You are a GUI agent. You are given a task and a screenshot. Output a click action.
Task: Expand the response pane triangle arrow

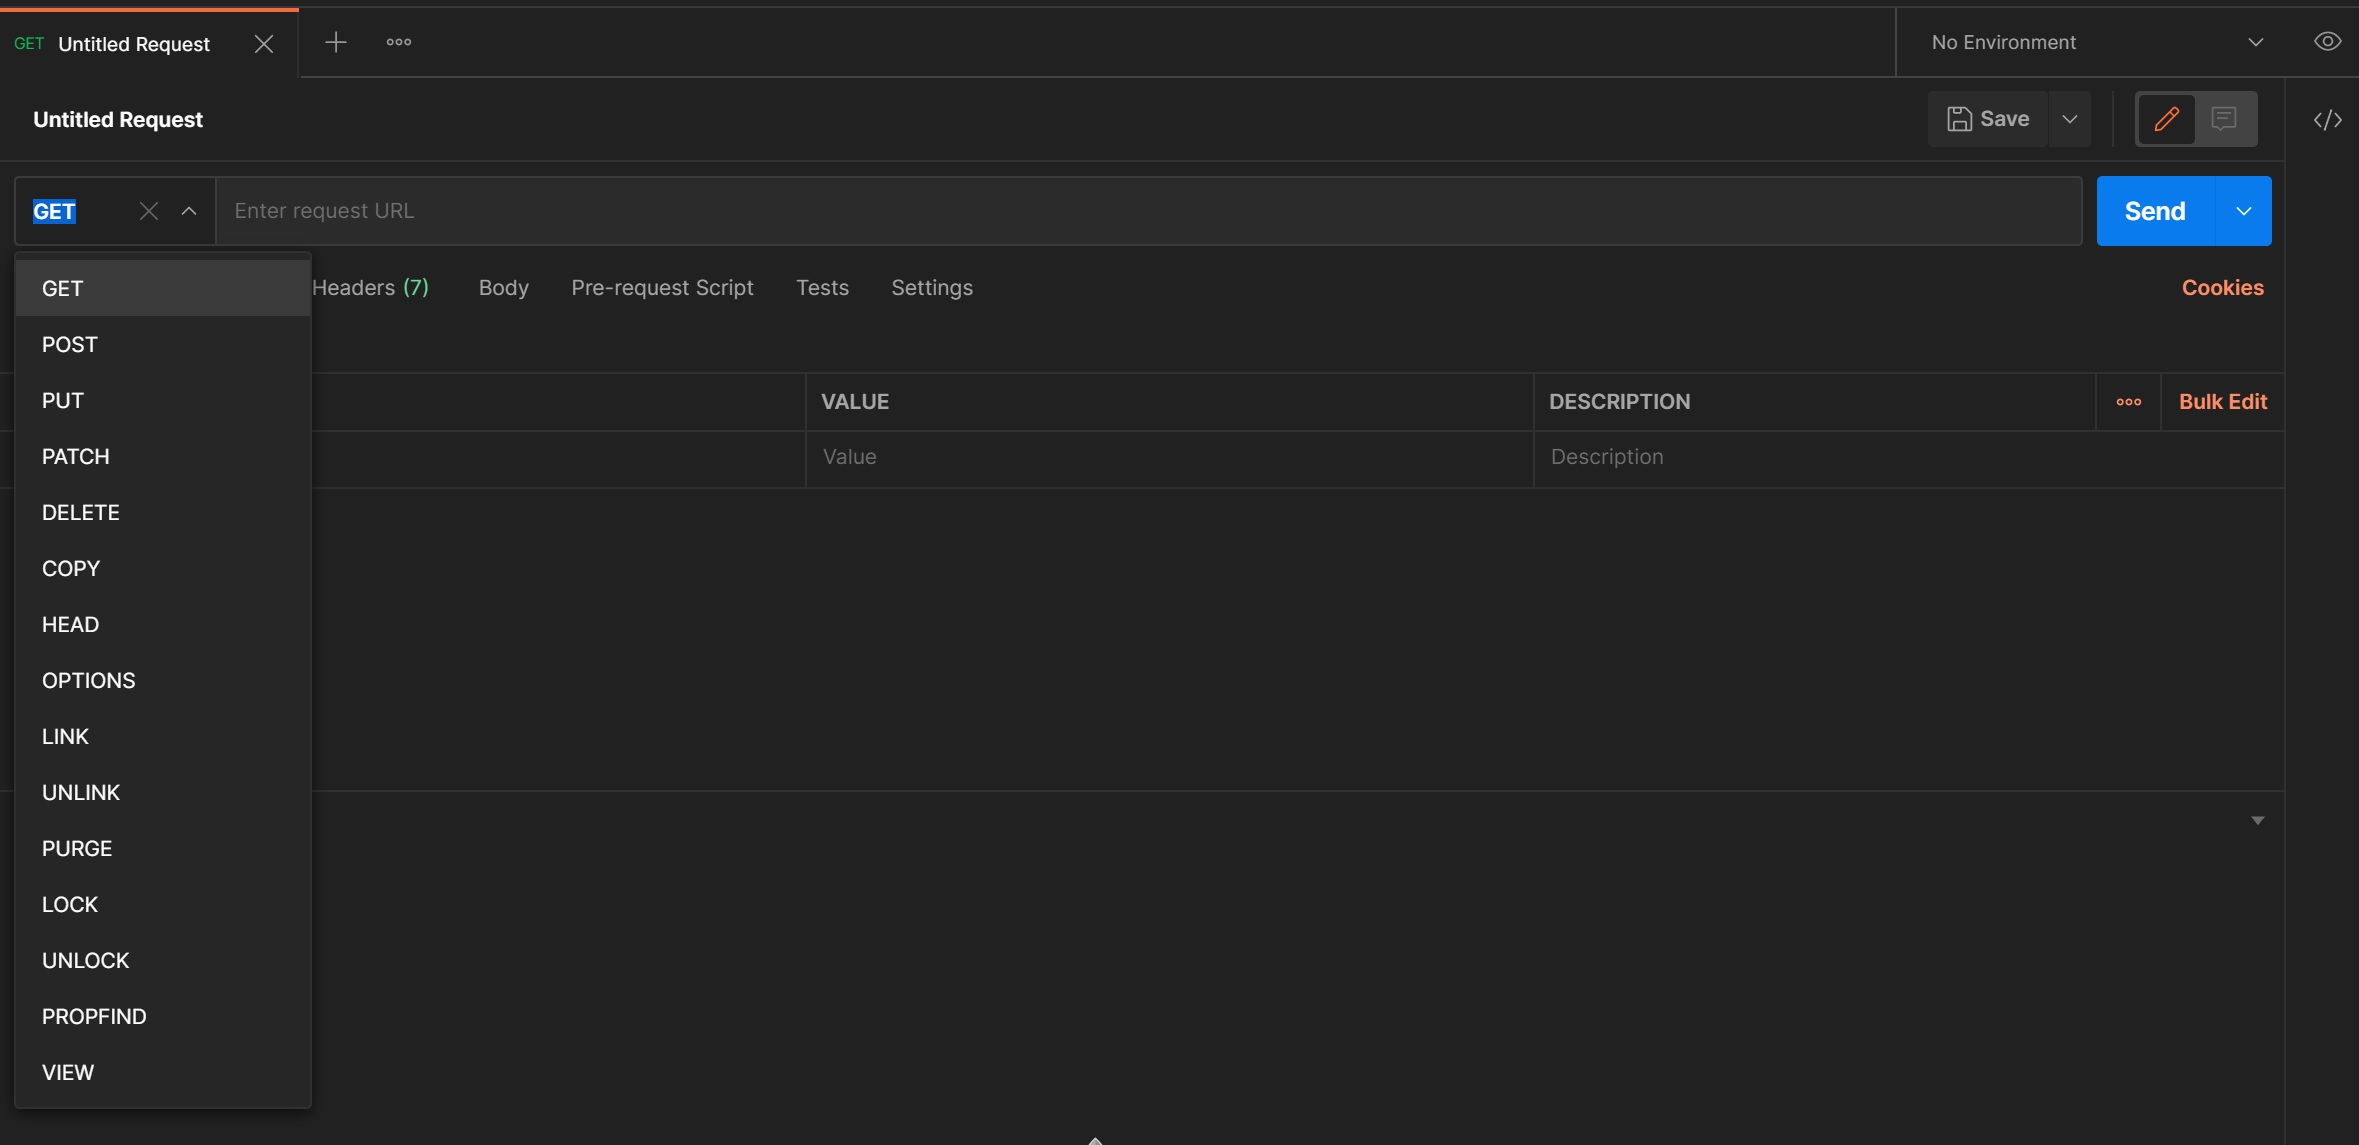(2257, 821)
